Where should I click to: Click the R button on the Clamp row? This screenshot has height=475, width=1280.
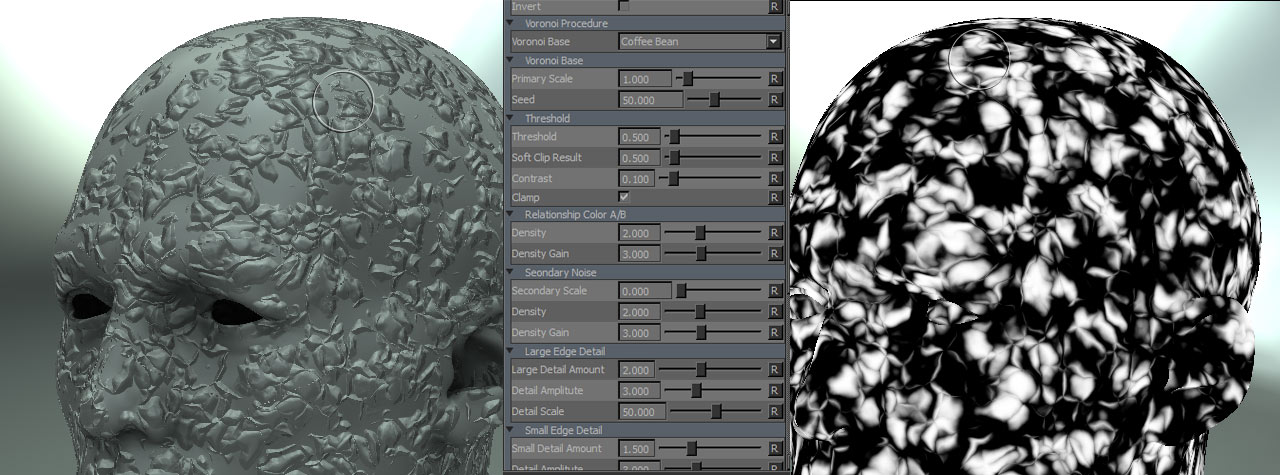pyautogui.click(x=774, y=198)
